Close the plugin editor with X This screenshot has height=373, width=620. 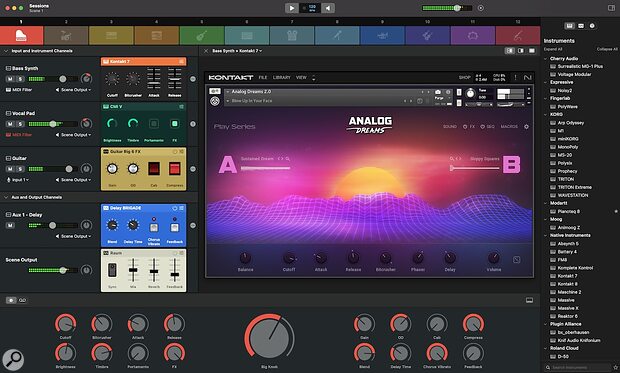[206, 51]
